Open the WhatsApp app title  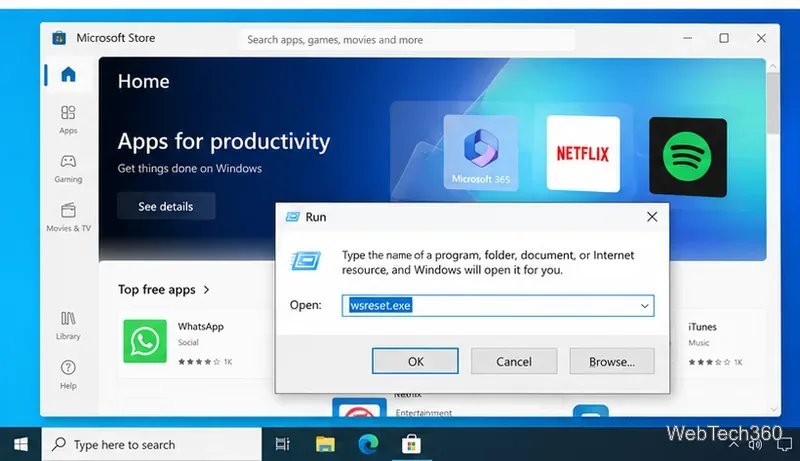tap(201, 326)
